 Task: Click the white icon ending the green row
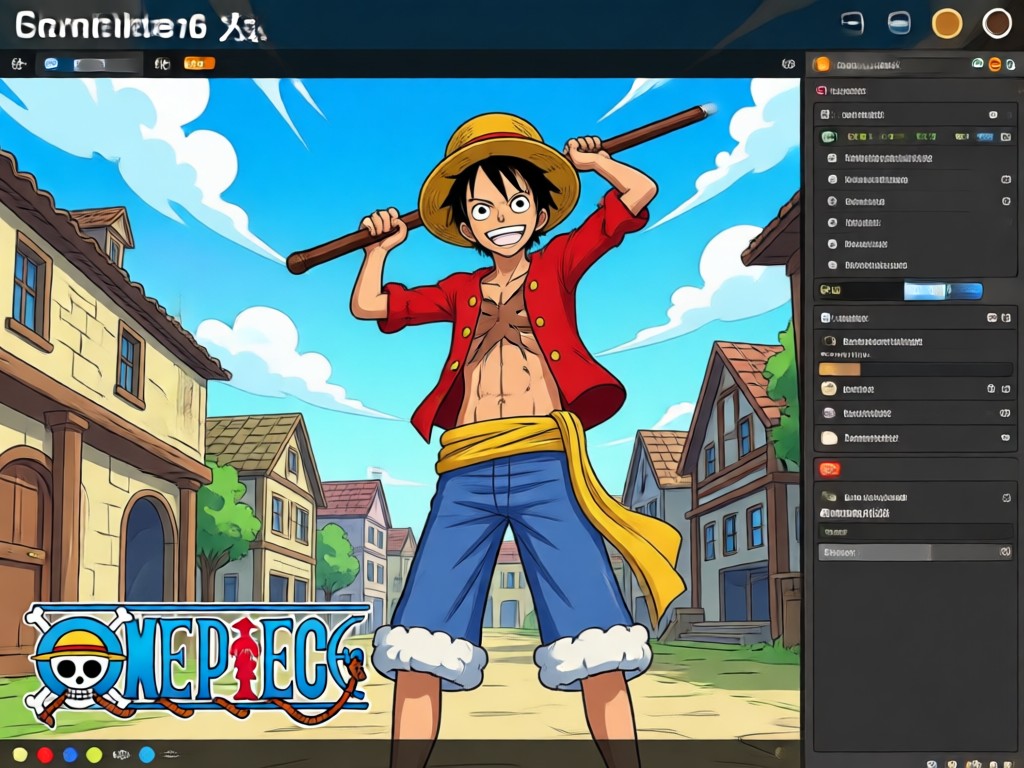[1006, 136]
